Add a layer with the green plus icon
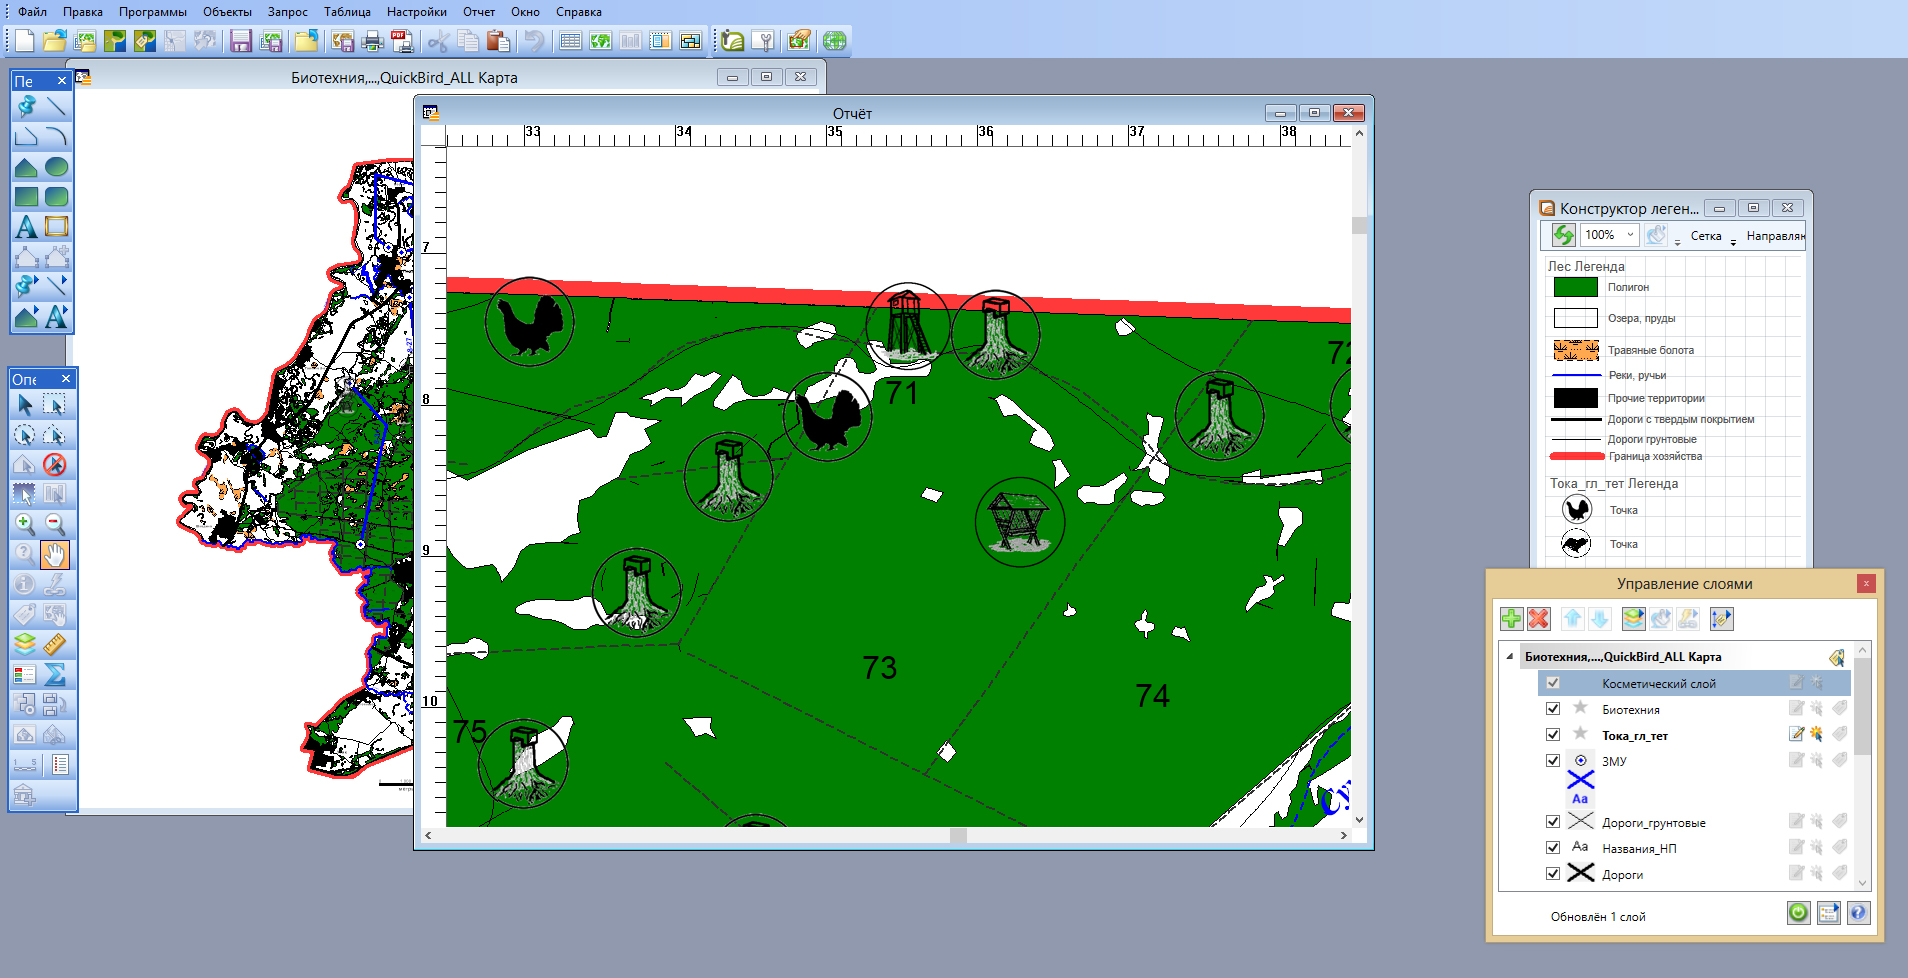Screen dimensions: 1908x978 pyautogui.click(x=1512, y=619)
